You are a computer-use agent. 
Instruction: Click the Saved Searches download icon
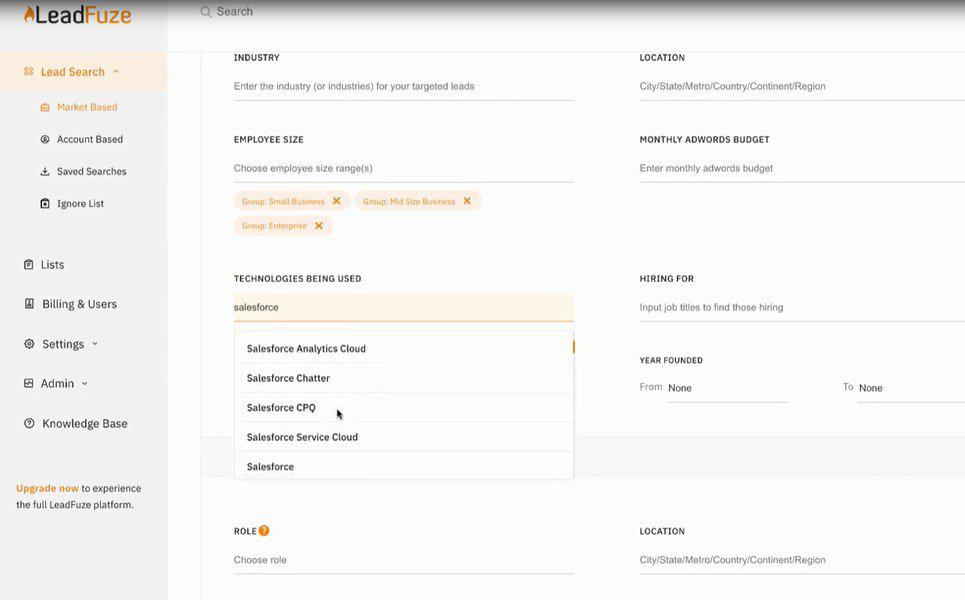45,171
